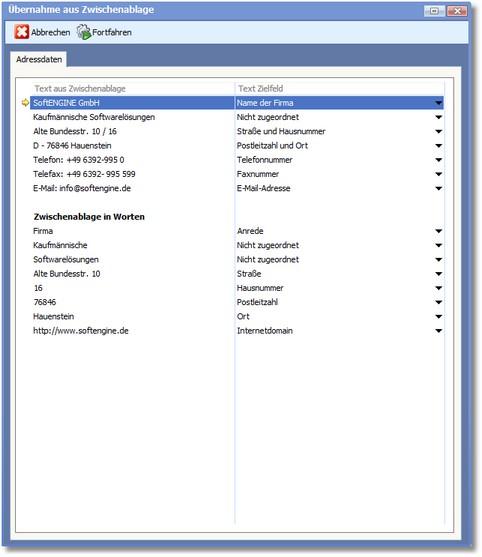Open dropdown for Ort field
The height and width of the screenshot is (557, 482).
[439, 317]
